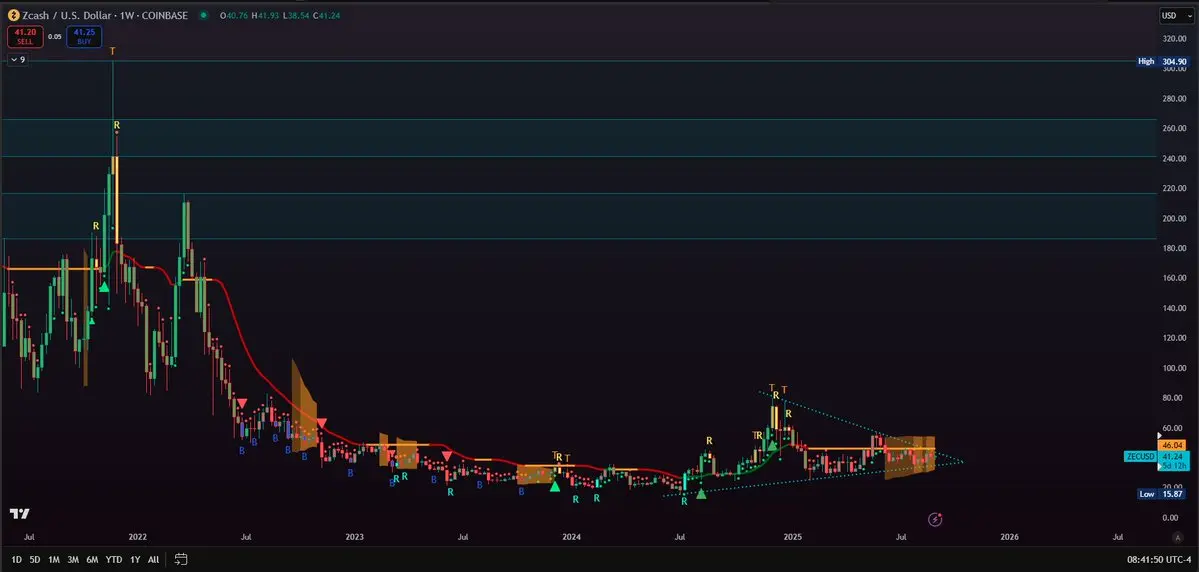Click the High 304.90 price label

(1162, 61)
